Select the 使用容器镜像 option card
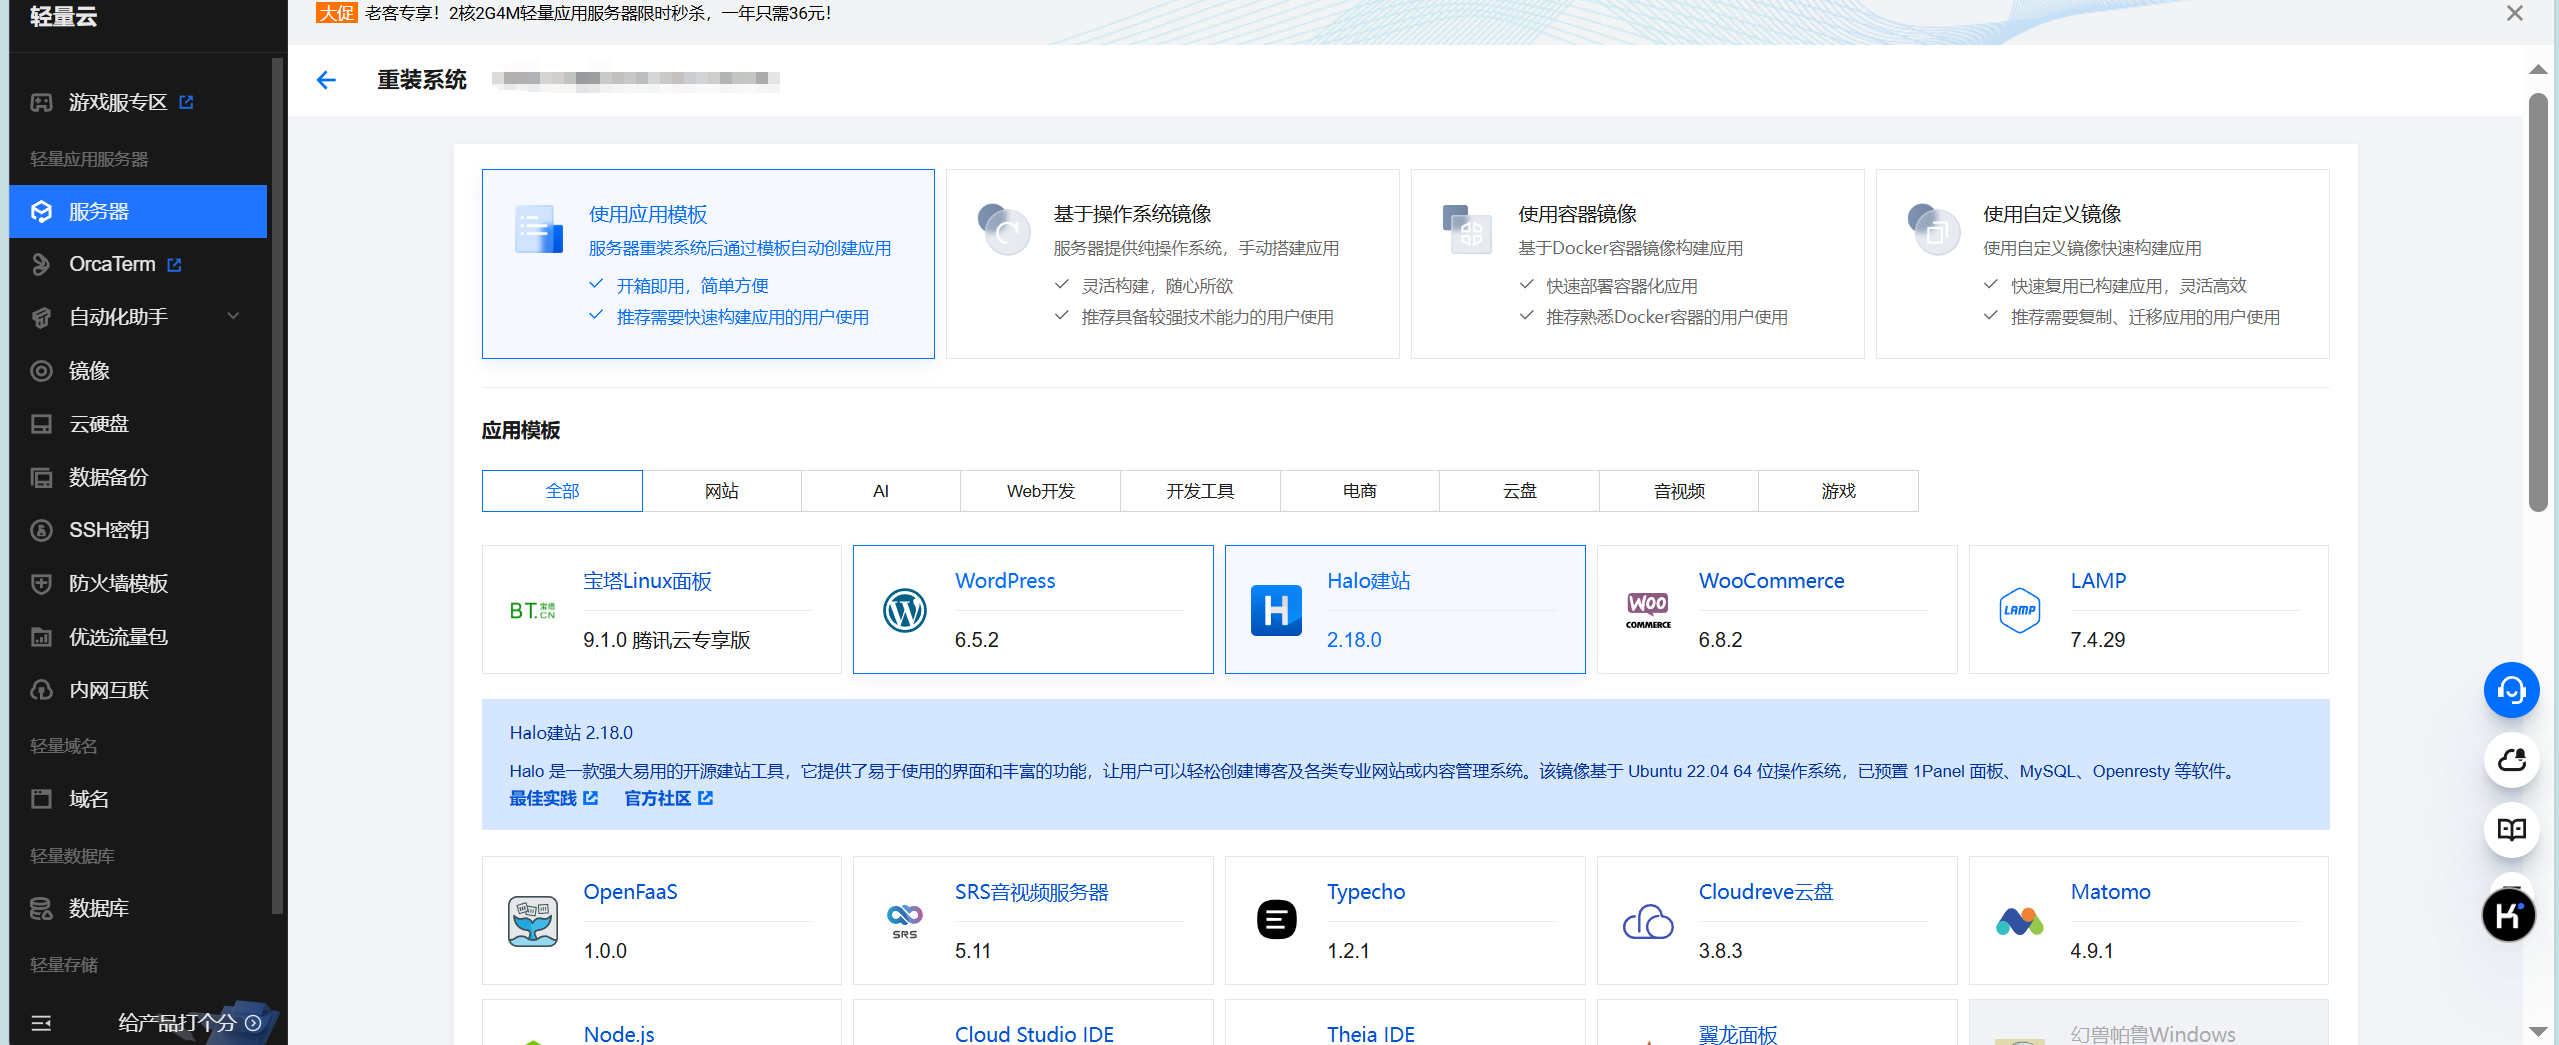 click(1637, 264)
